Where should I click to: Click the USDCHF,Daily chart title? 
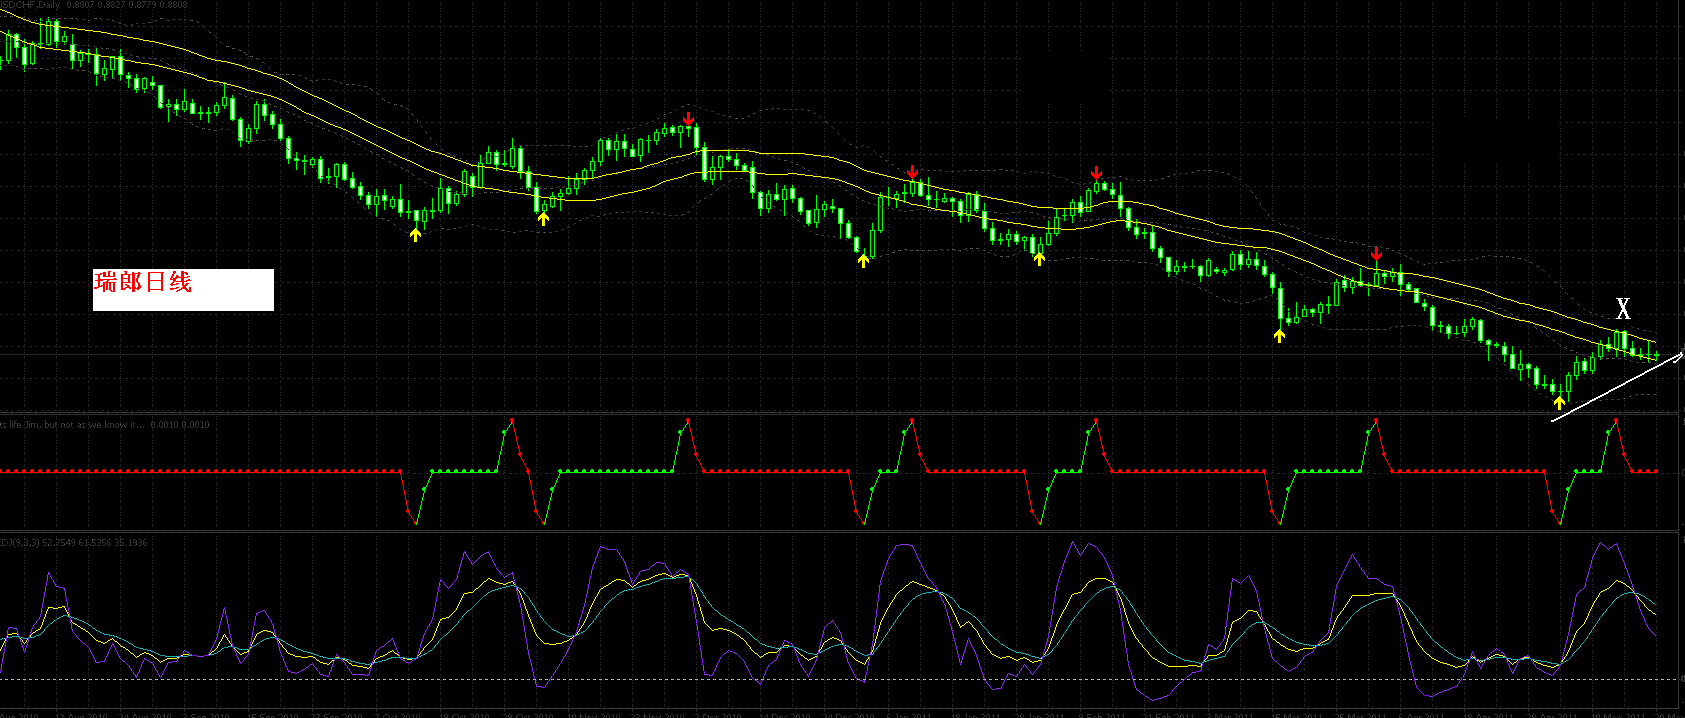click(30, 5)
